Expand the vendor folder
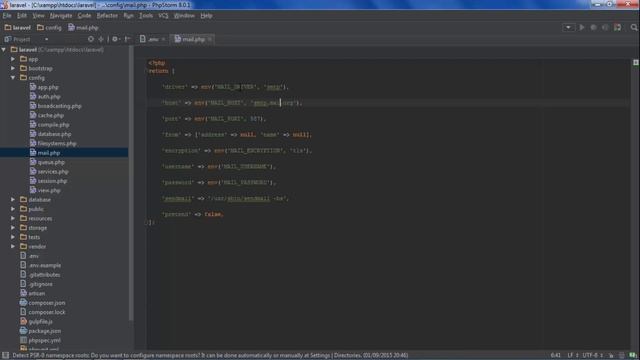 (13, 247)
